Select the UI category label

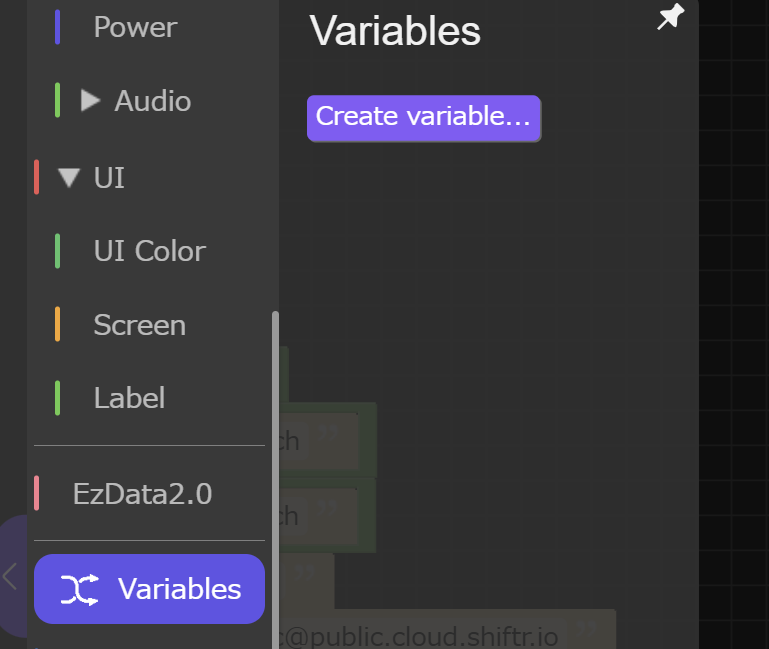pyautogui.click(x=109, y=178)
